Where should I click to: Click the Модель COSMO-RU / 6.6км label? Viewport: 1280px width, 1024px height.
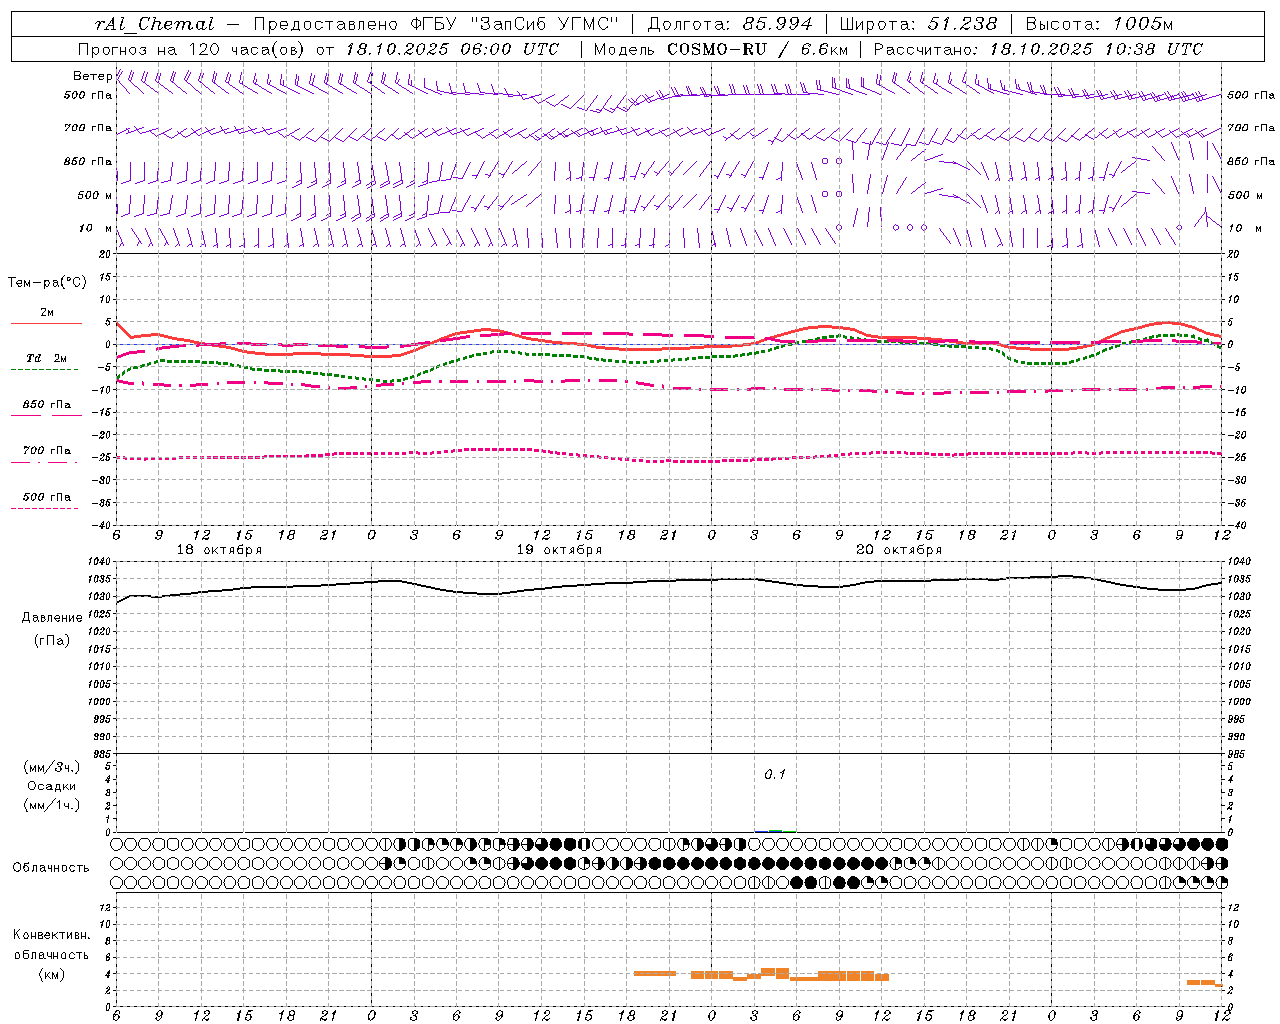point(720,49)
